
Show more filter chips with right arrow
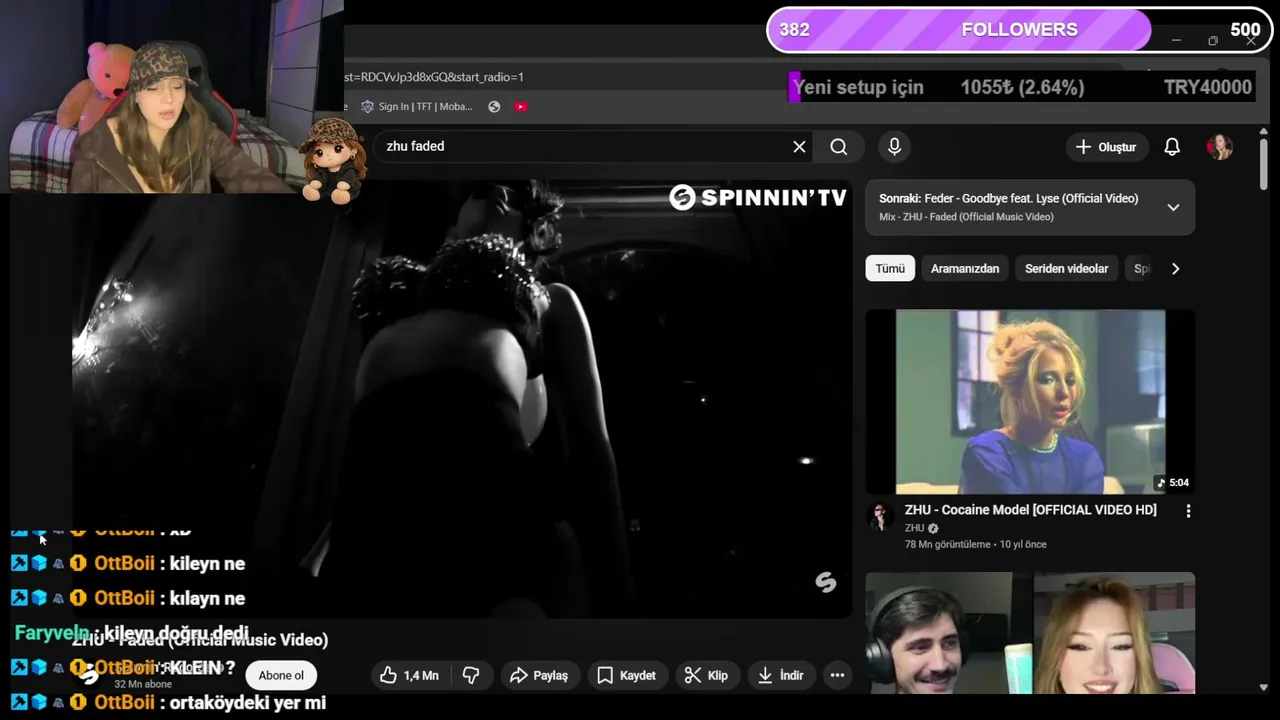(1175, 269)
